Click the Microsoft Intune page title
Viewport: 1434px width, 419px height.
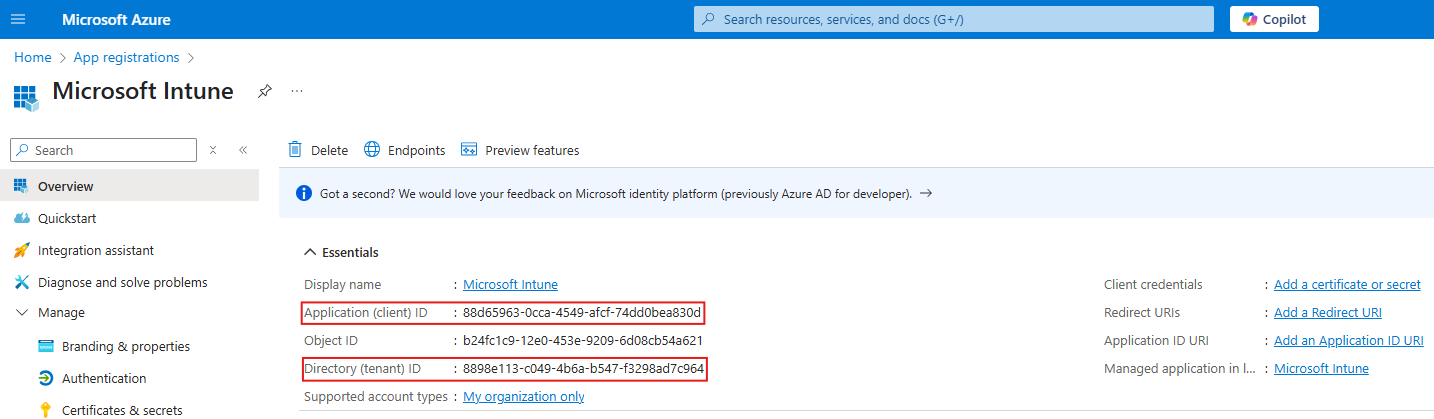(x=142, y=91)
